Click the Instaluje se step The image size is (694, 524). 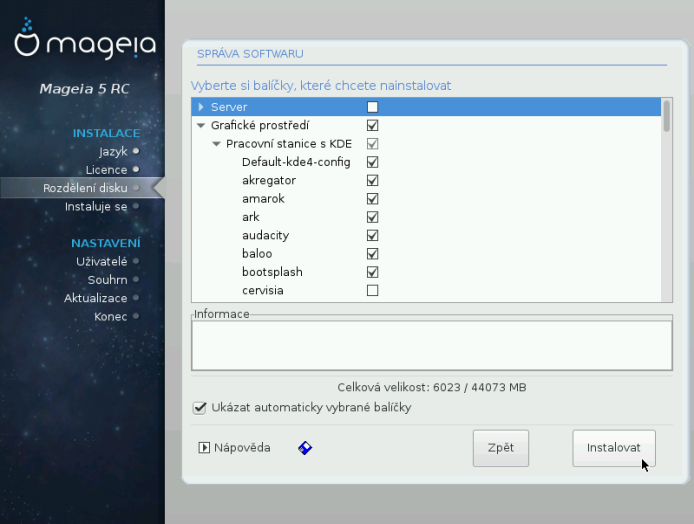[96, 207]
